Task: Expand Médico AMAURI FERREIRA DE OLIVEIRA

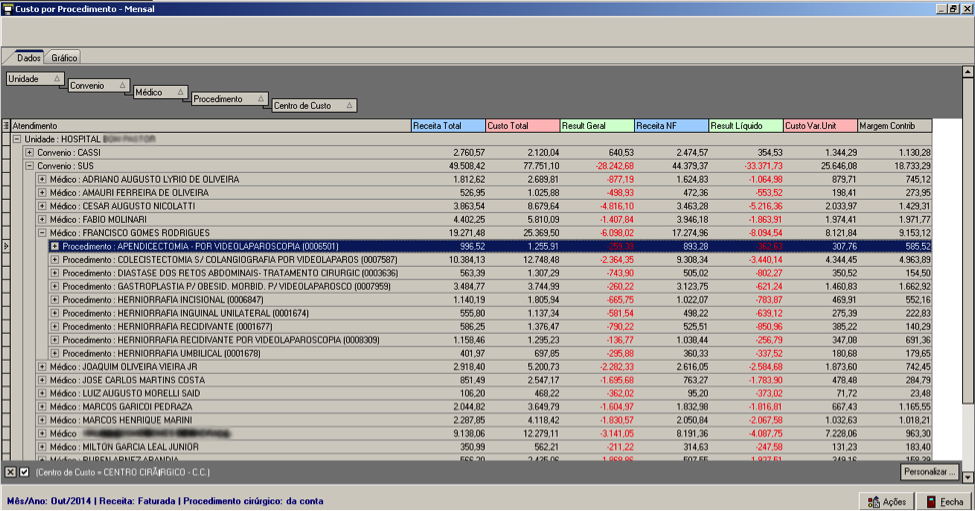Action: tap(42, 193)
